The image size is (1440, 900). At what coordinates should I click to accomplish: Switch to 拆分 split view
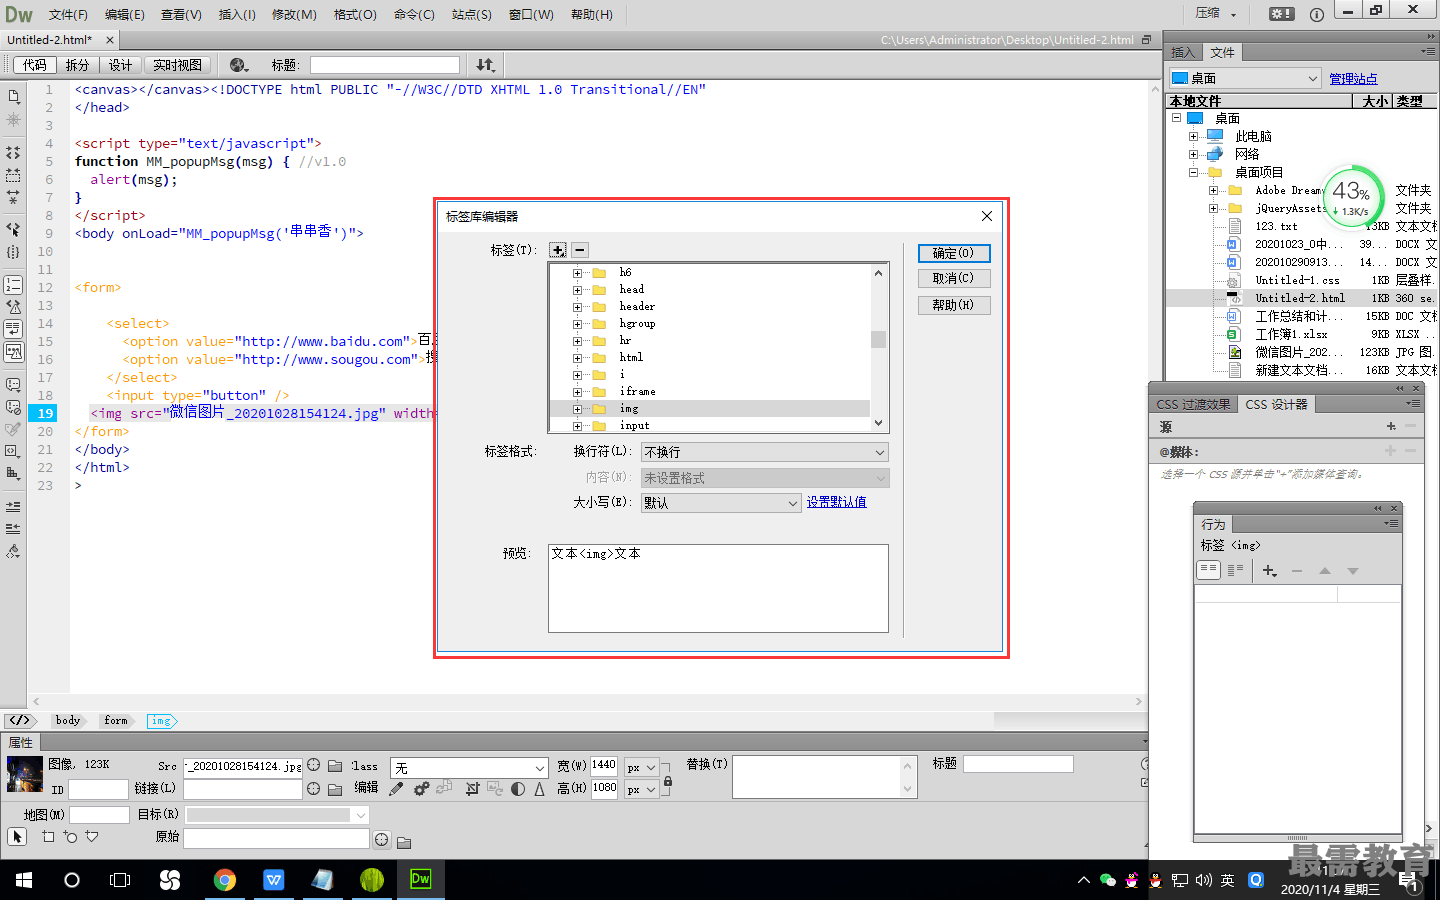point(77,65)
